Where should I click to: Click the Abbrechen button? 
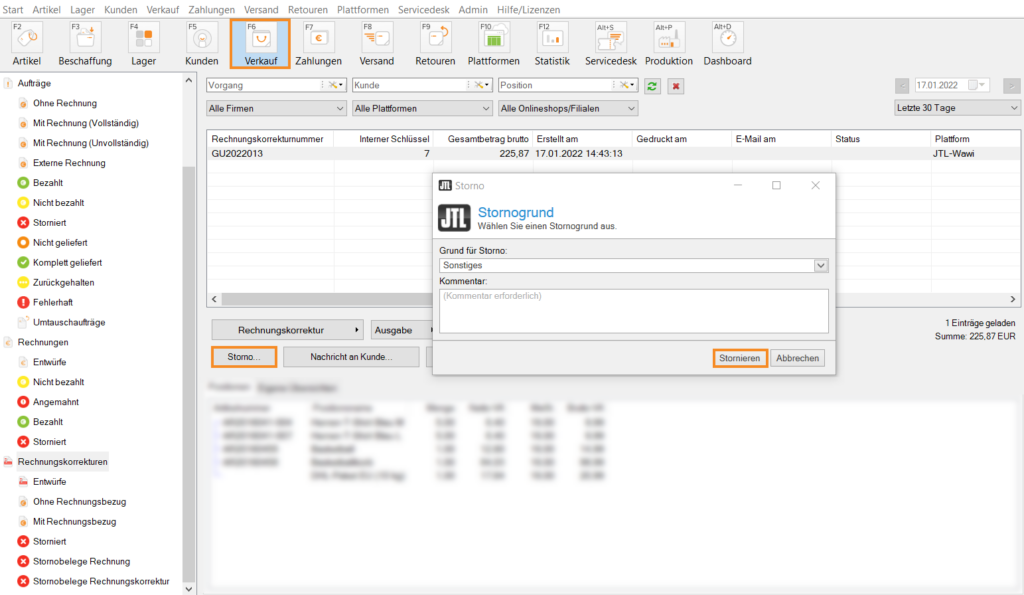[x=797, y=358]
